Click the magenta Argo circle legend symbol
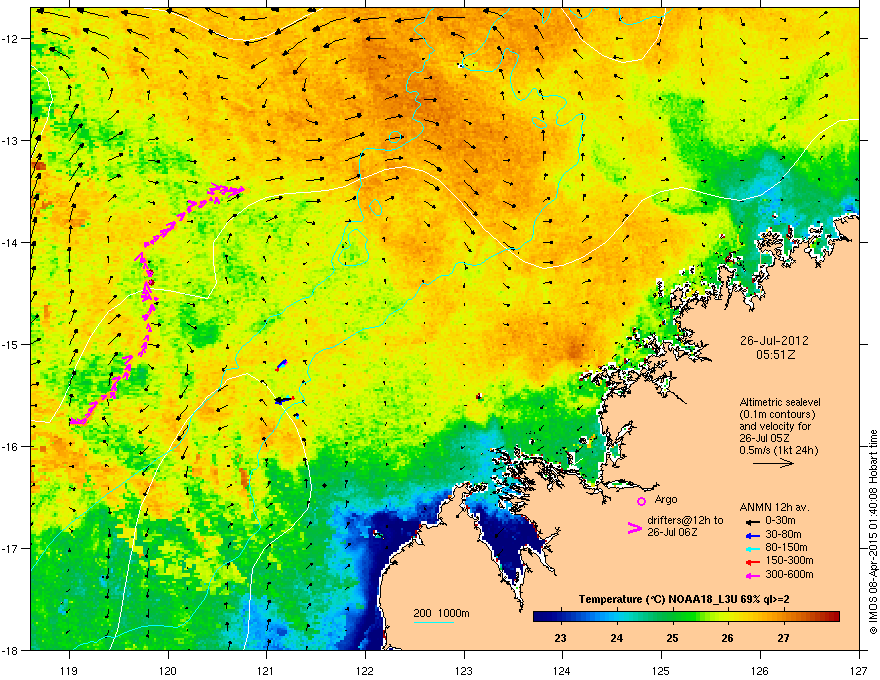This screenshot has width=880, height=680. coord(641,501)
